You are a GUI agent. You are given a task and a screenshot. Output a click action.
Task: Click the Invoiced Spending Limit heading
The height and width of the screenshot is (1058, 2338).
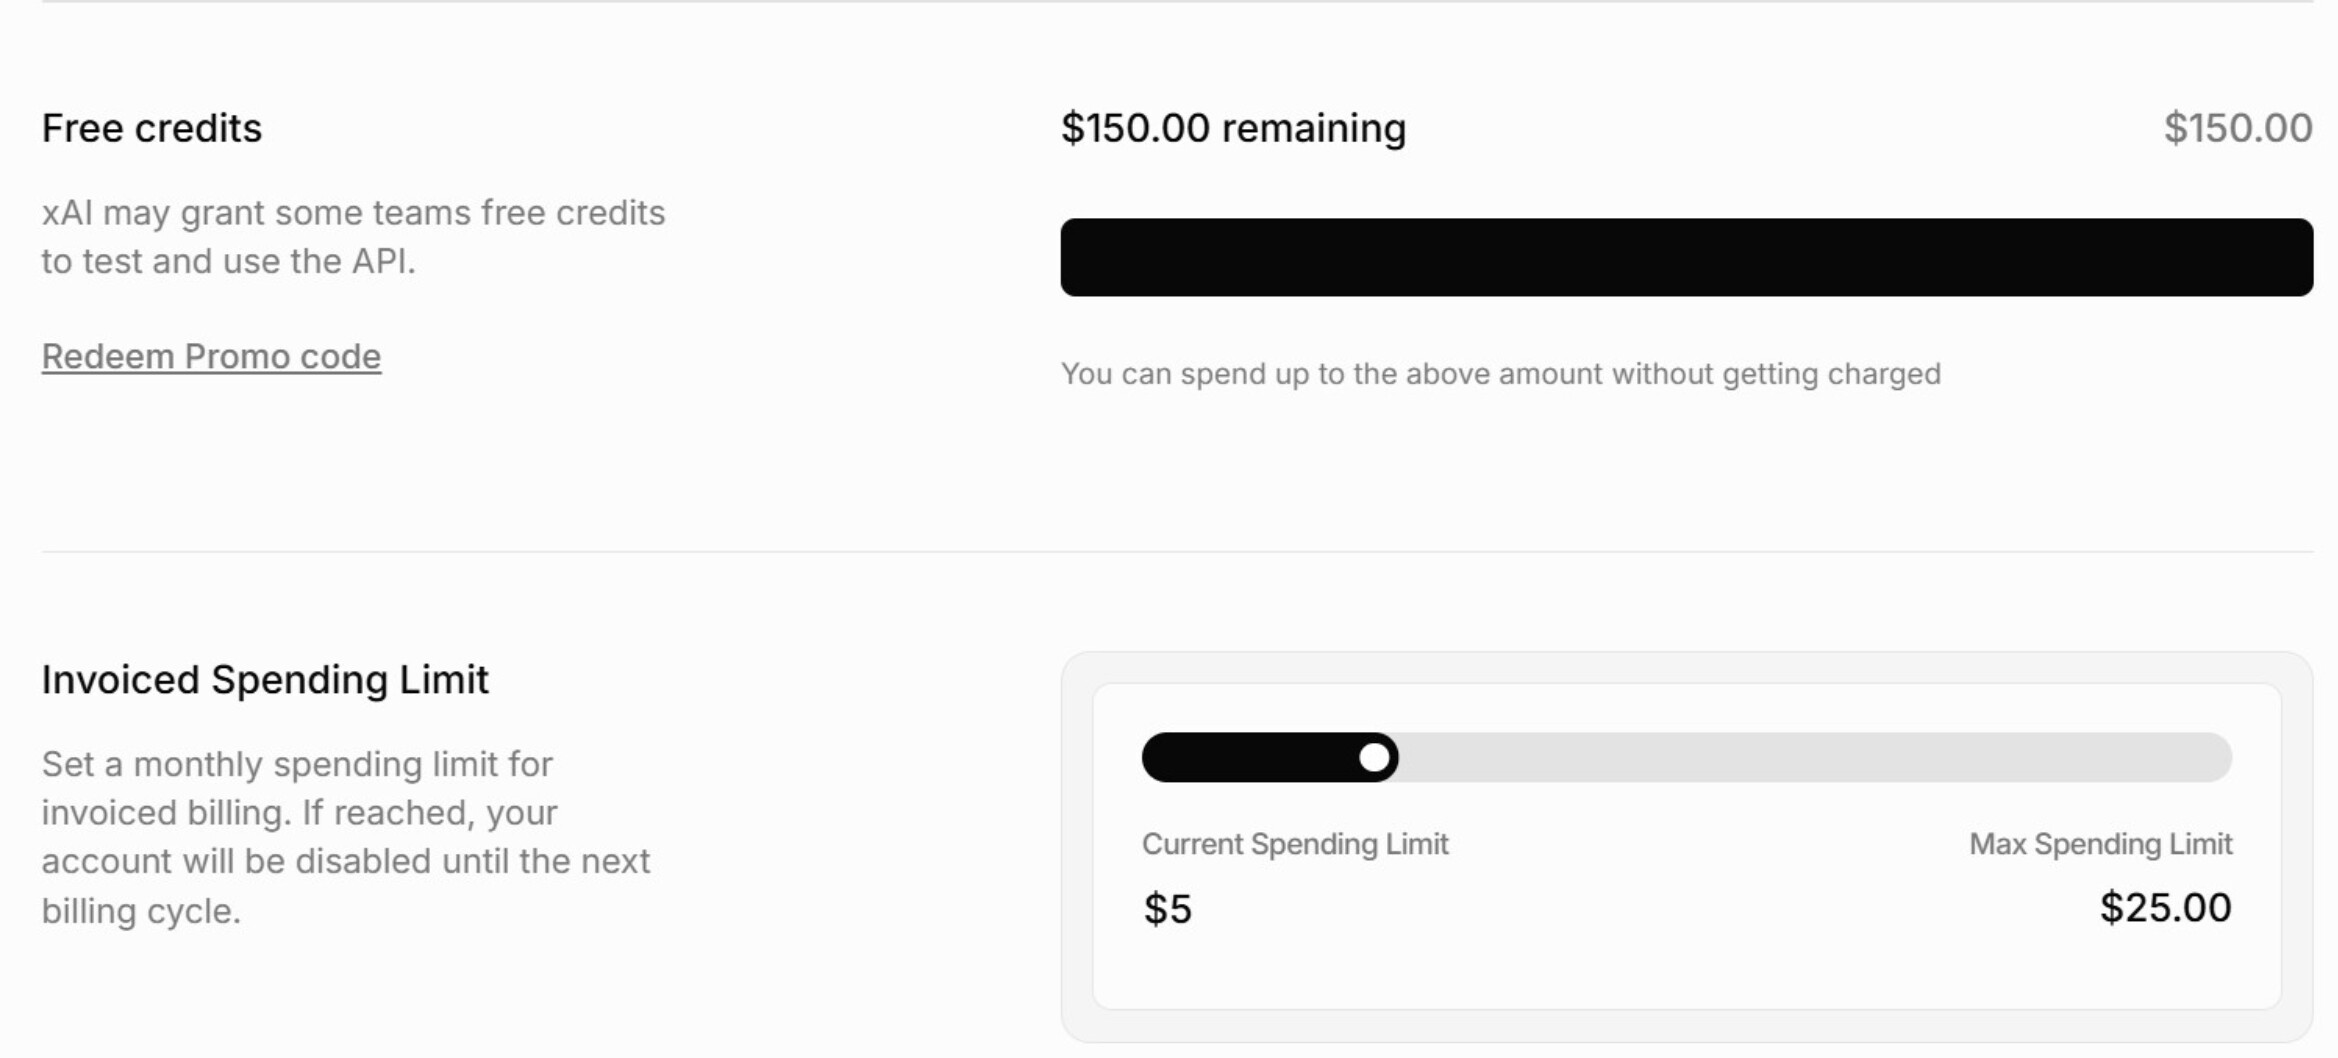click(x=265, y=680)
